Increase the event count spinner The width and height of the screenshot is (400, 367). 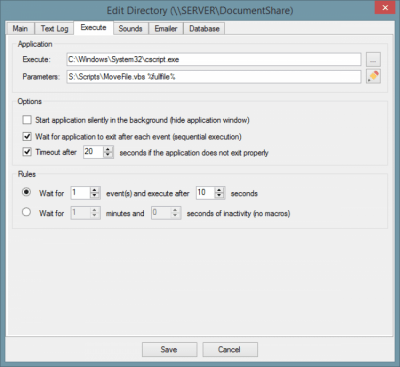(95, 190)
